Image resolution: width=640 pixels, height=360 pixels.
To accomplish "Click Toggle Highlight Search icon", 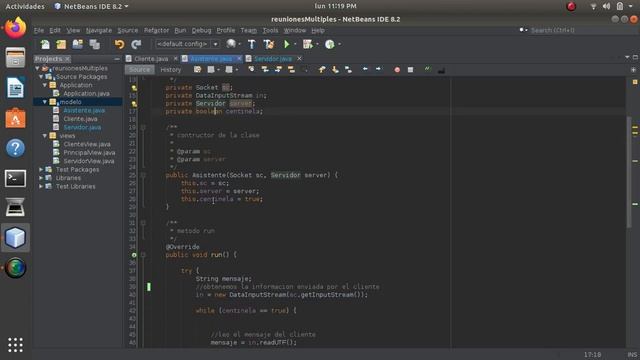I will pyautogui.click(x=291, y=70).
